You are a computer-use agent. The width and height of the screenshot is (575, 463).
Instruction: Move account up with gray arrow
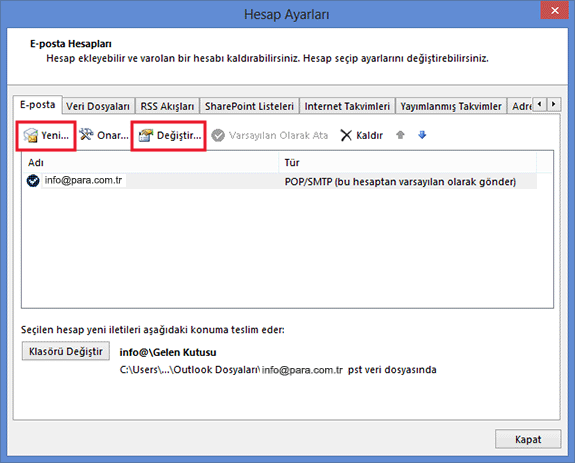coord(400,135)
